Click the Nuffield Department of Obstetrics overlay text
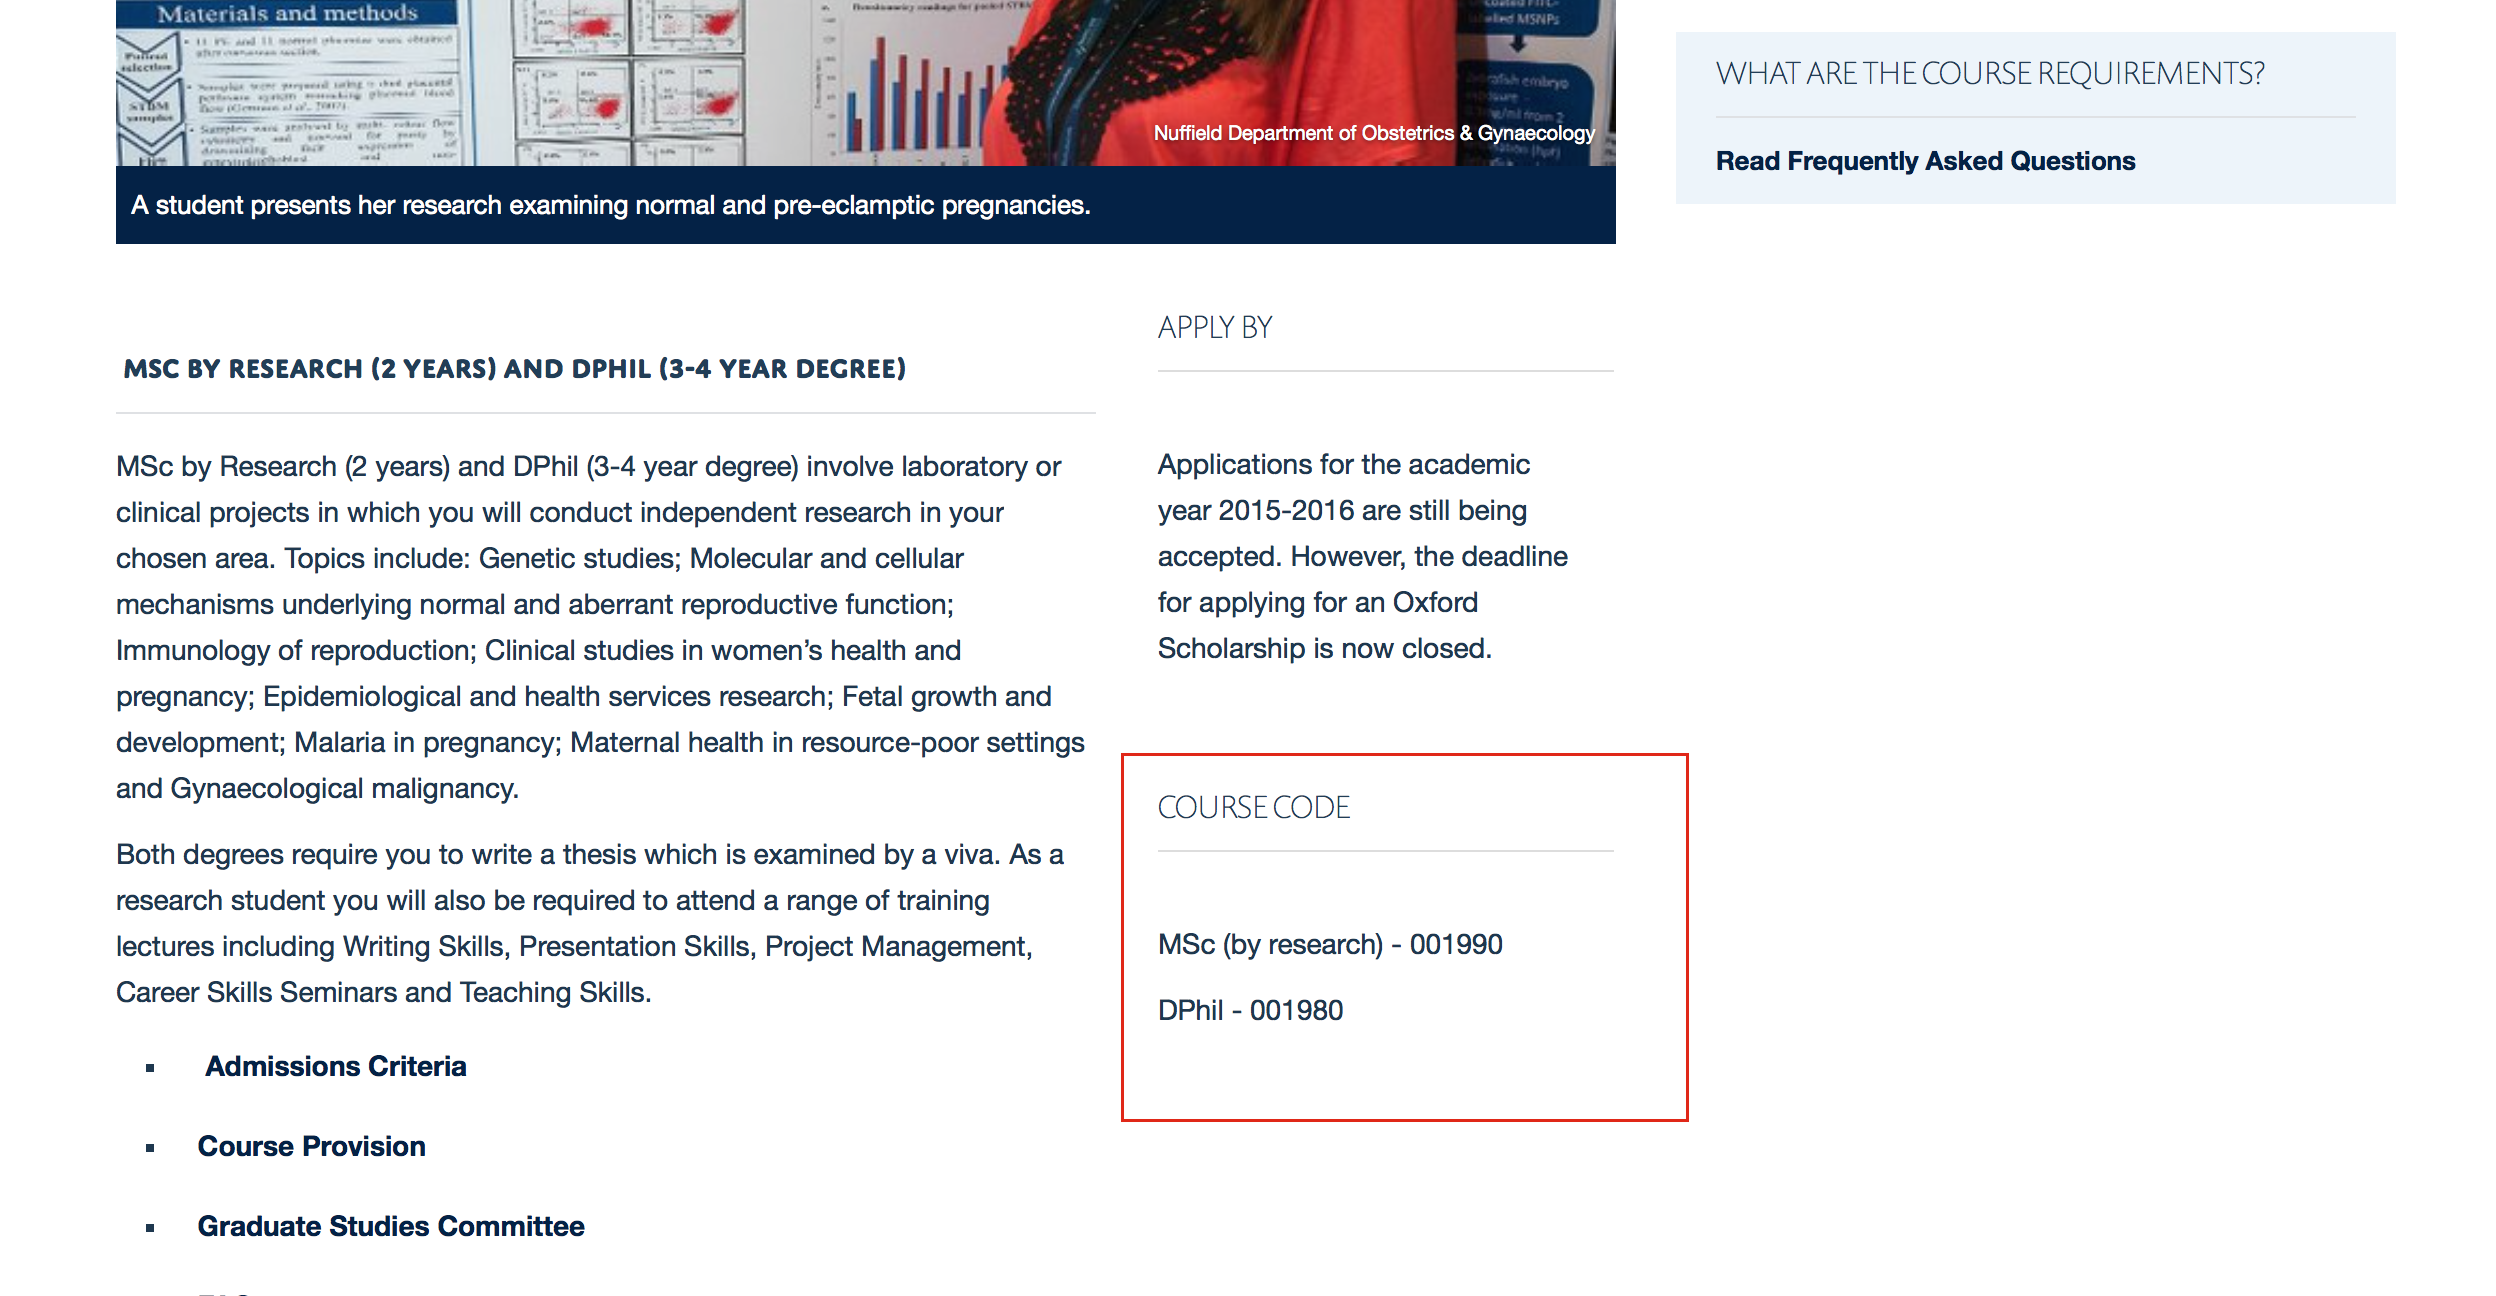 tap(1373, 133)
